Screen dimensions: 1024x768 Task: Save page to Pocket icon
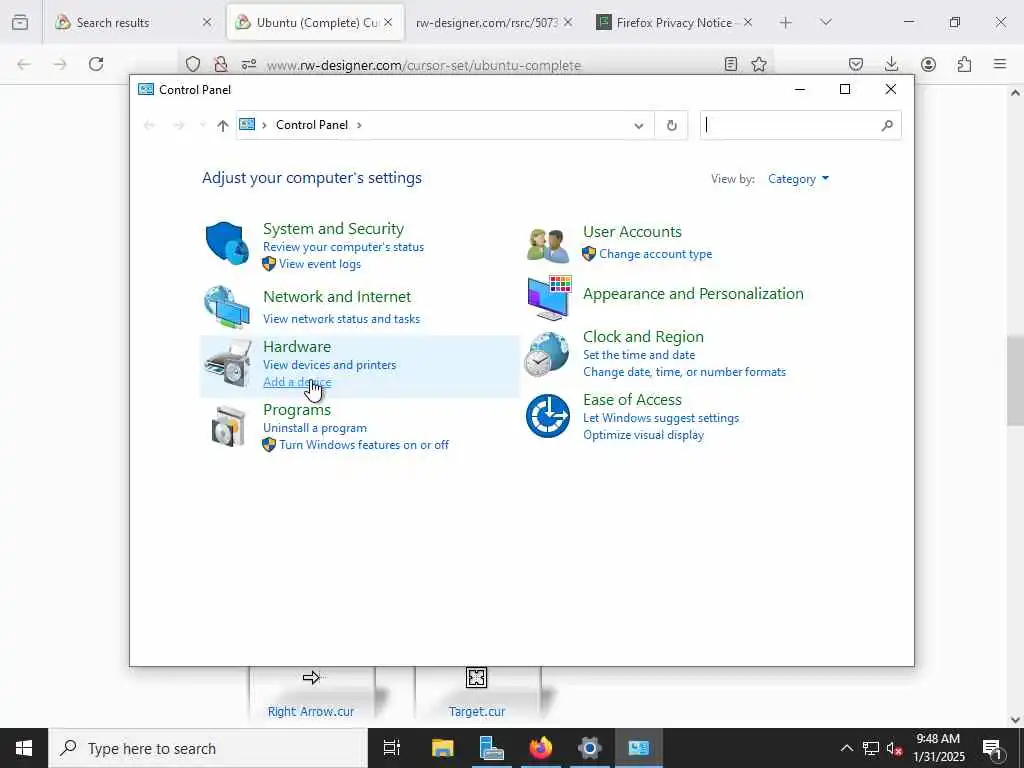(x=856, y=64)
